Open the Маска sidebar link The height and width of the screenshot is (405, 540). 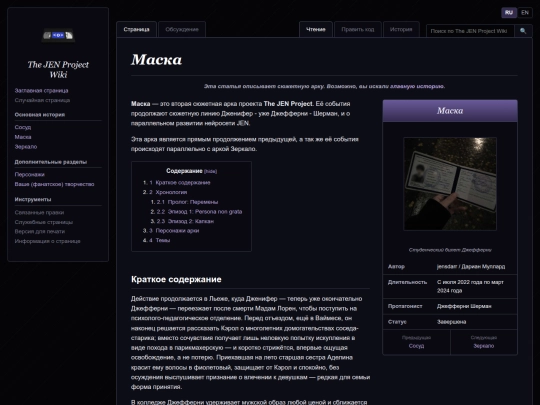23,137
